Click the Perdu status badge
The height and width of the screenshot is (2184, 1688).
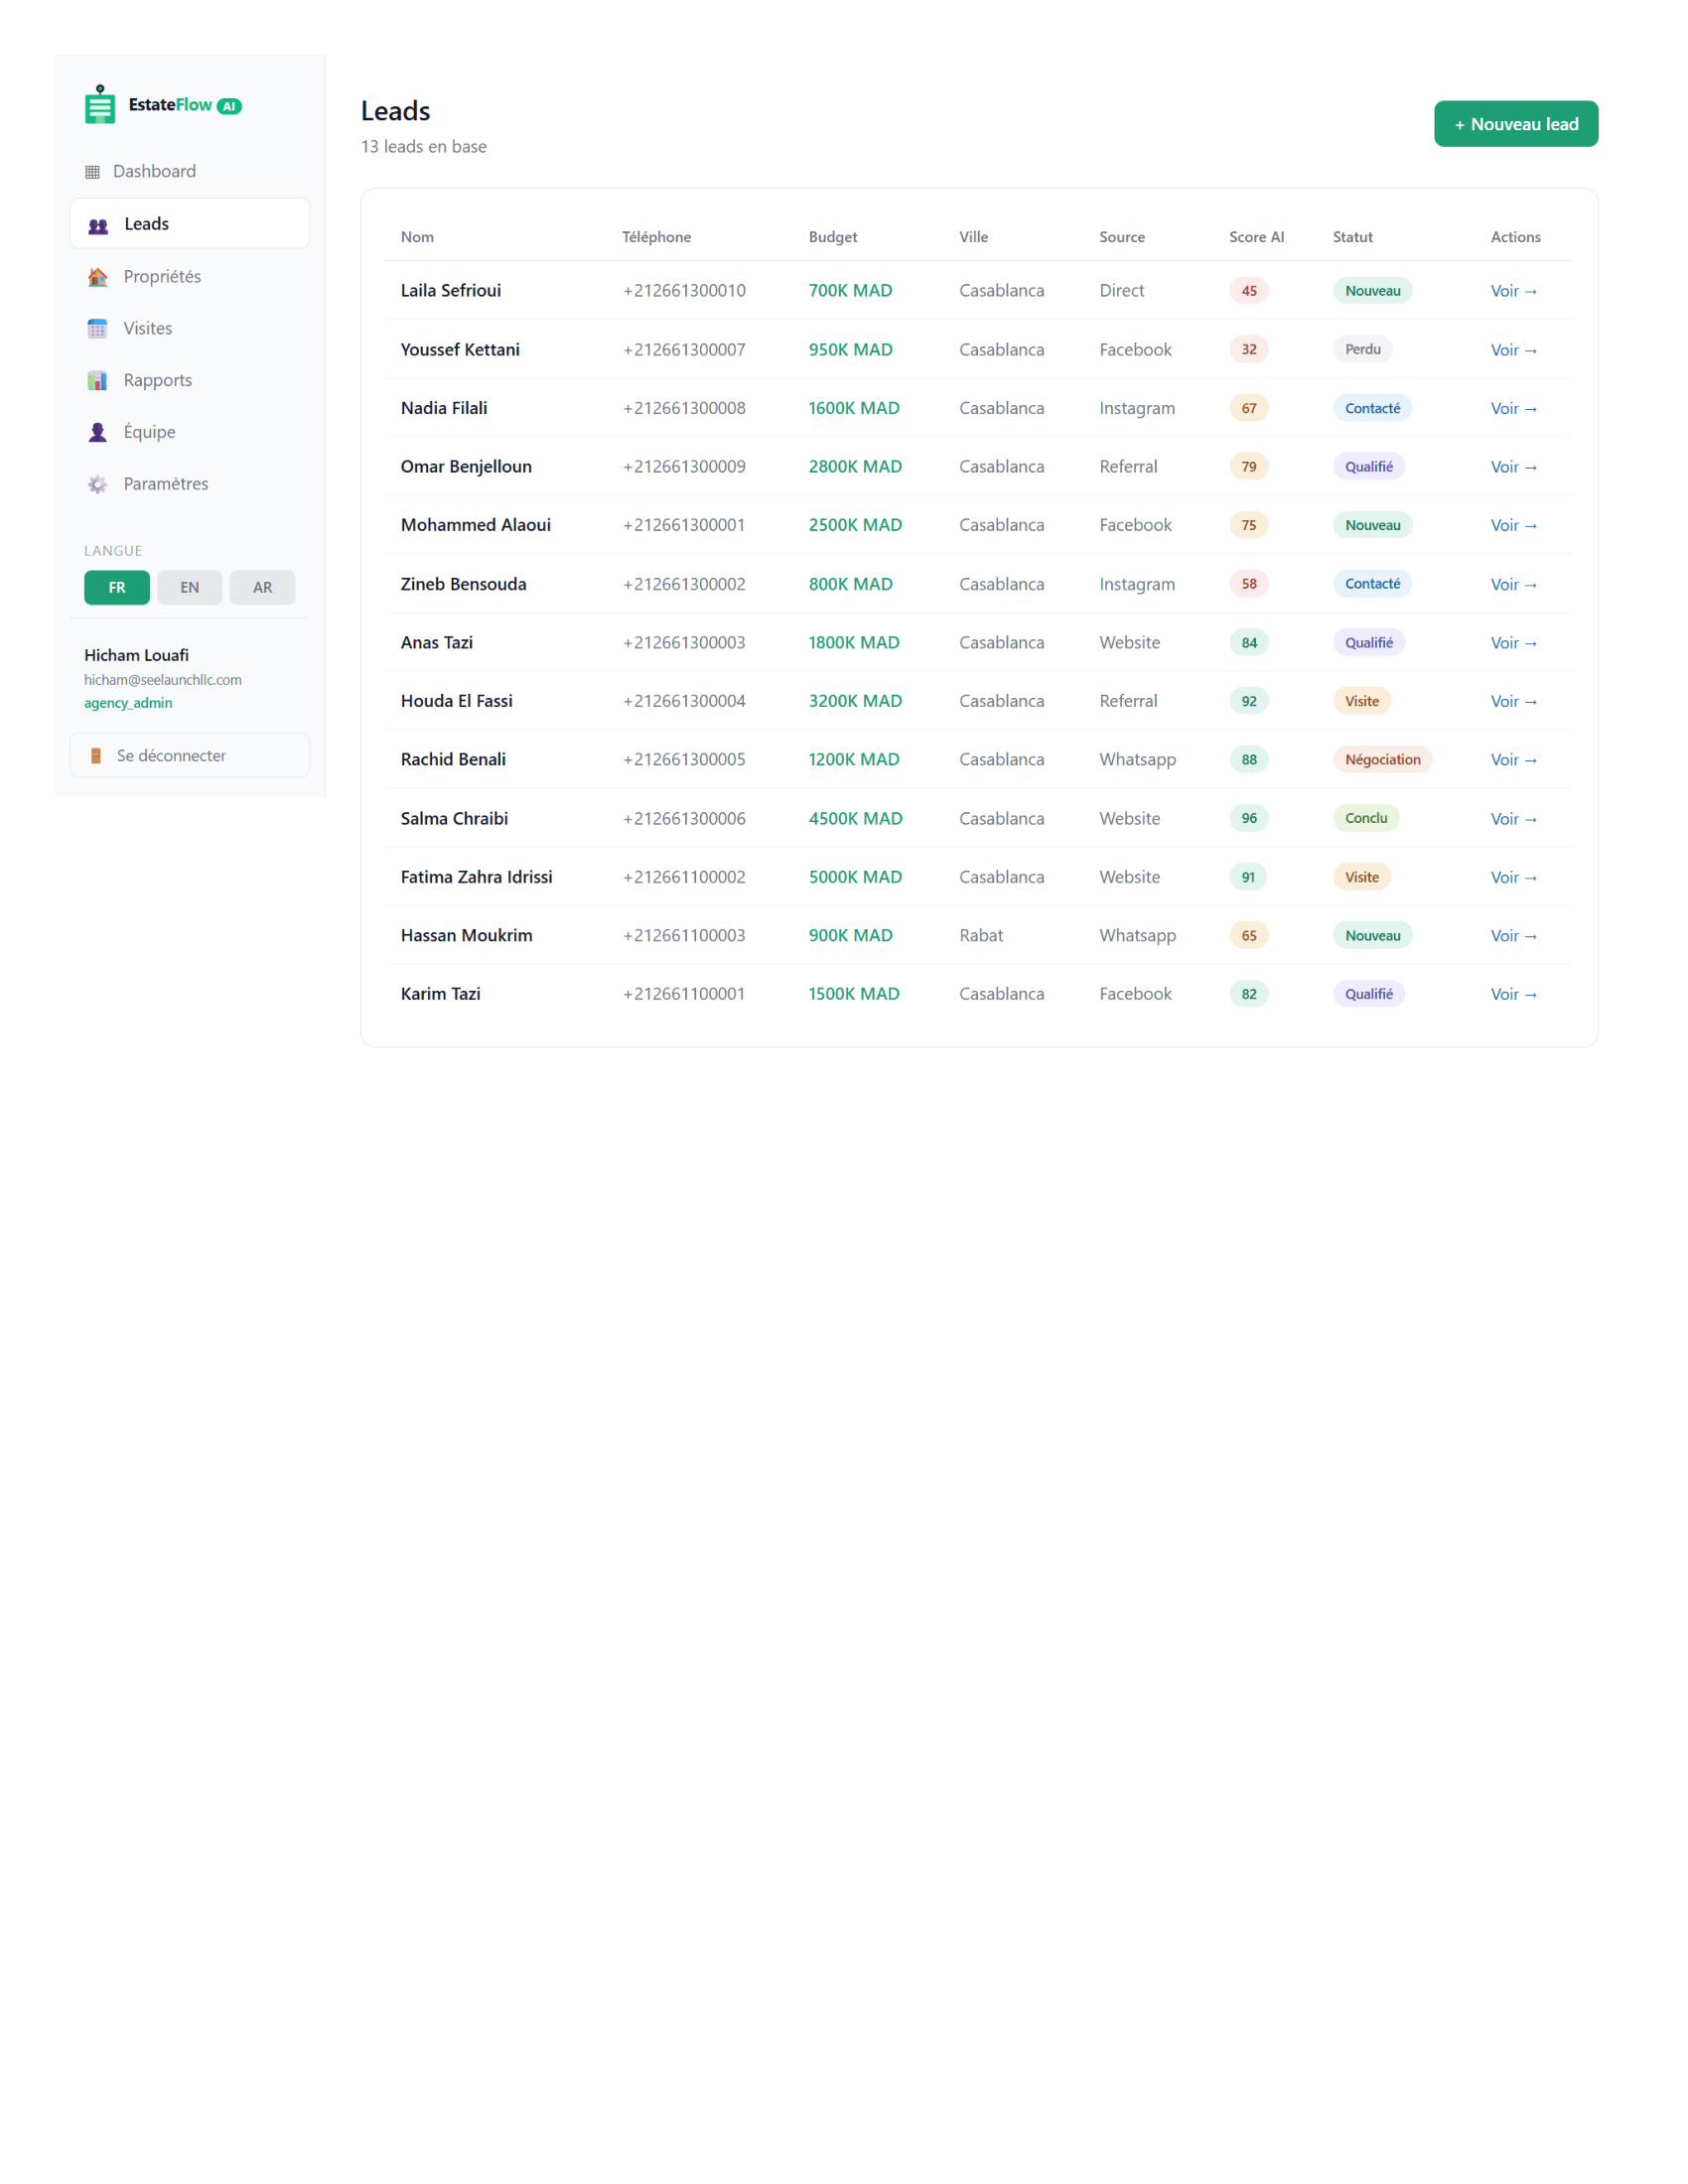[x=1362, y=349]
